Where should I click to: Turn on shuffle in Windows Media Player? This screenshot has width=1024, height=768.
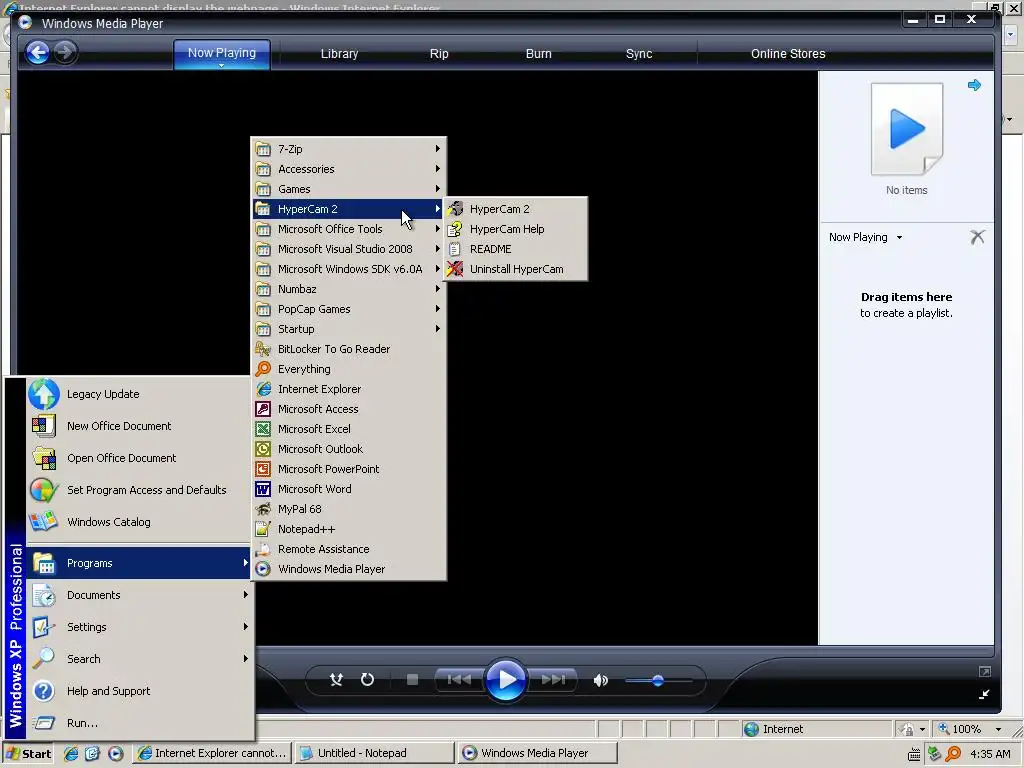pos(336,680)
